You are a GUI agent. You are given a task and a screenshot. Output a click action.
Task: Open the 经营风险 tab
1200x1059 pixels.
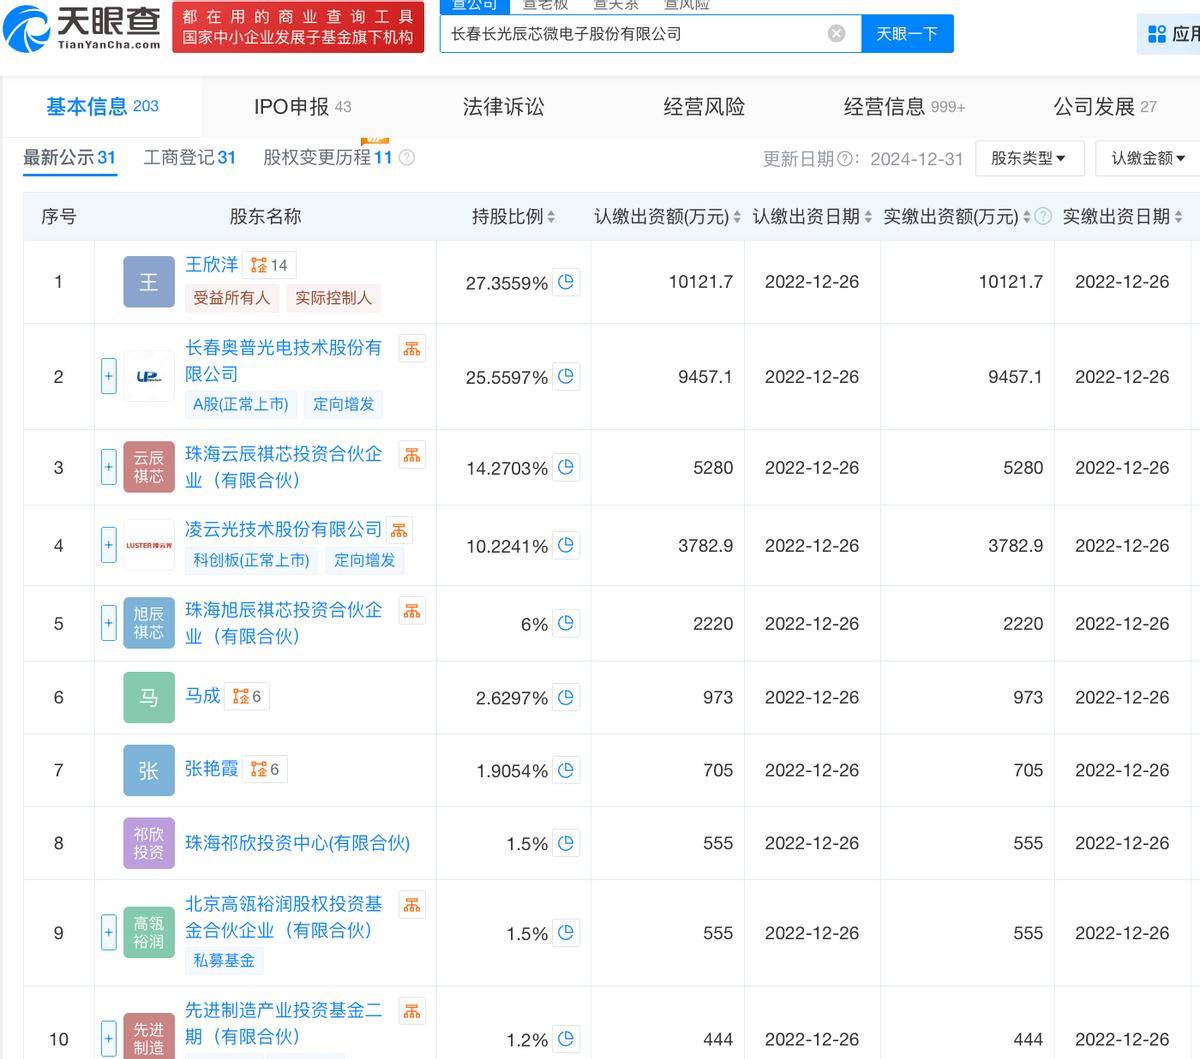pos(704,107)
